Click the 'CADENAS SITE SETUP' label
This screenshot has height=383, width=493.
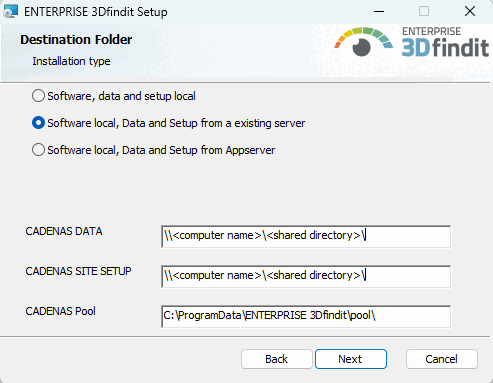78,271
